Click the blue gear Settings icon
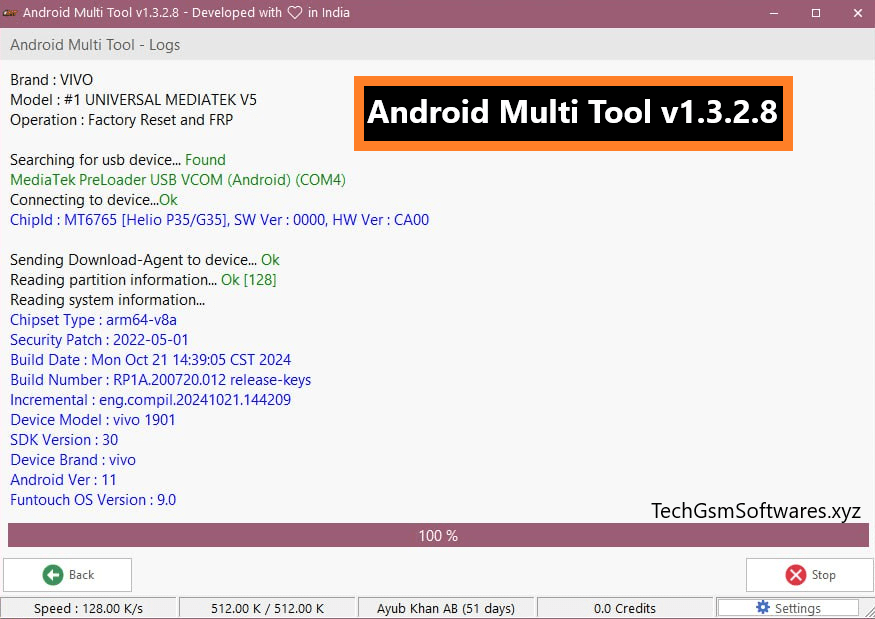The image size is (875, 619). (x=763, y=607)
